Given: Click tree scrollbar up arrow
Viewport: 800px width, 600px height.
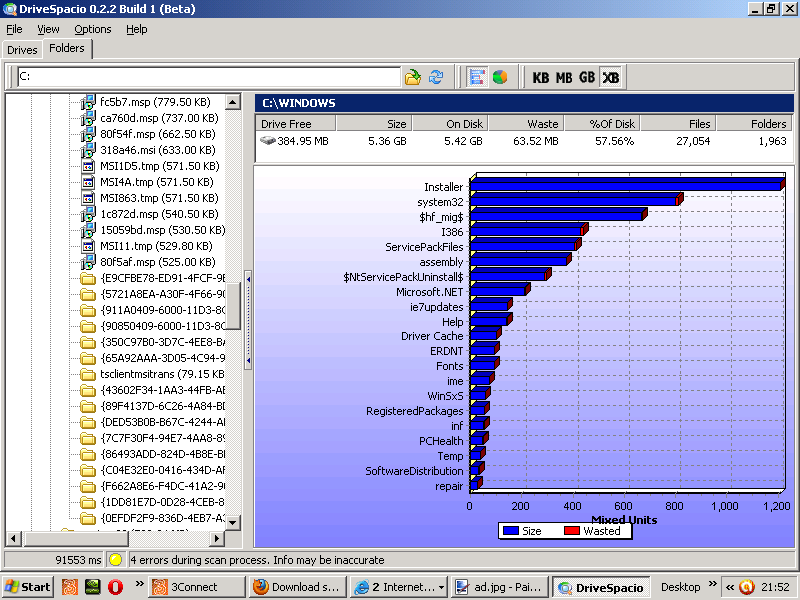Looking at the screenshot, I should pyautogui.click(x=233, y=102).
